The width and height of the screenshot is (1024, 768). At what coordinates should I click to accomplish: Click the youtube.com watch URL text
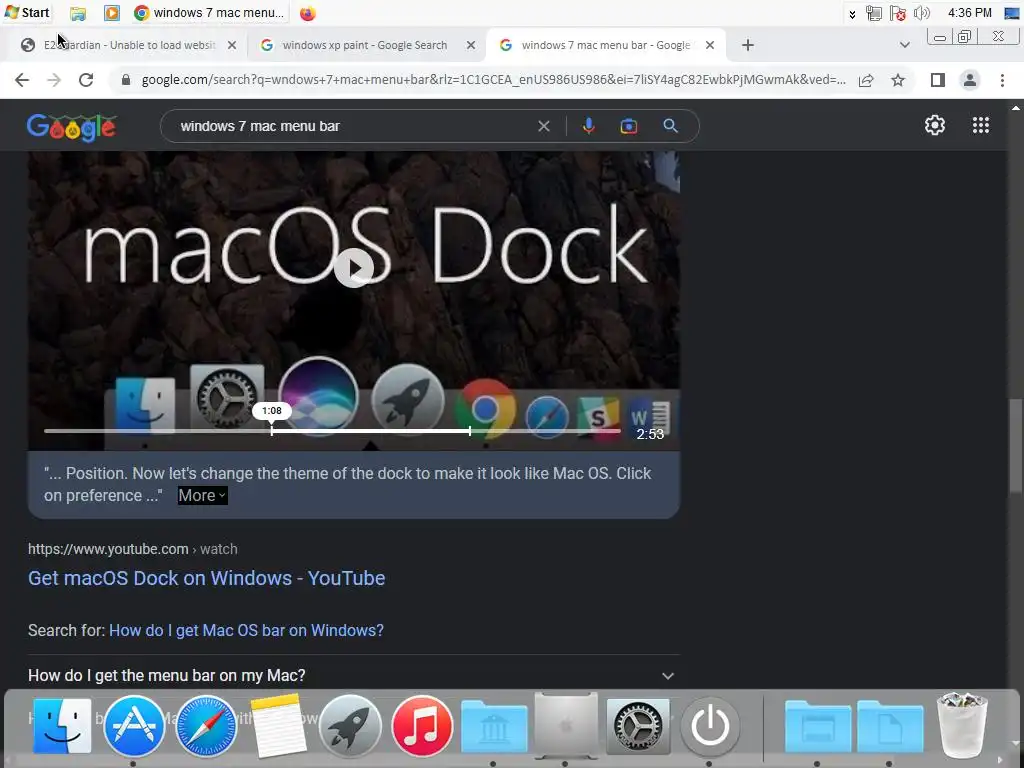[133, 549]
